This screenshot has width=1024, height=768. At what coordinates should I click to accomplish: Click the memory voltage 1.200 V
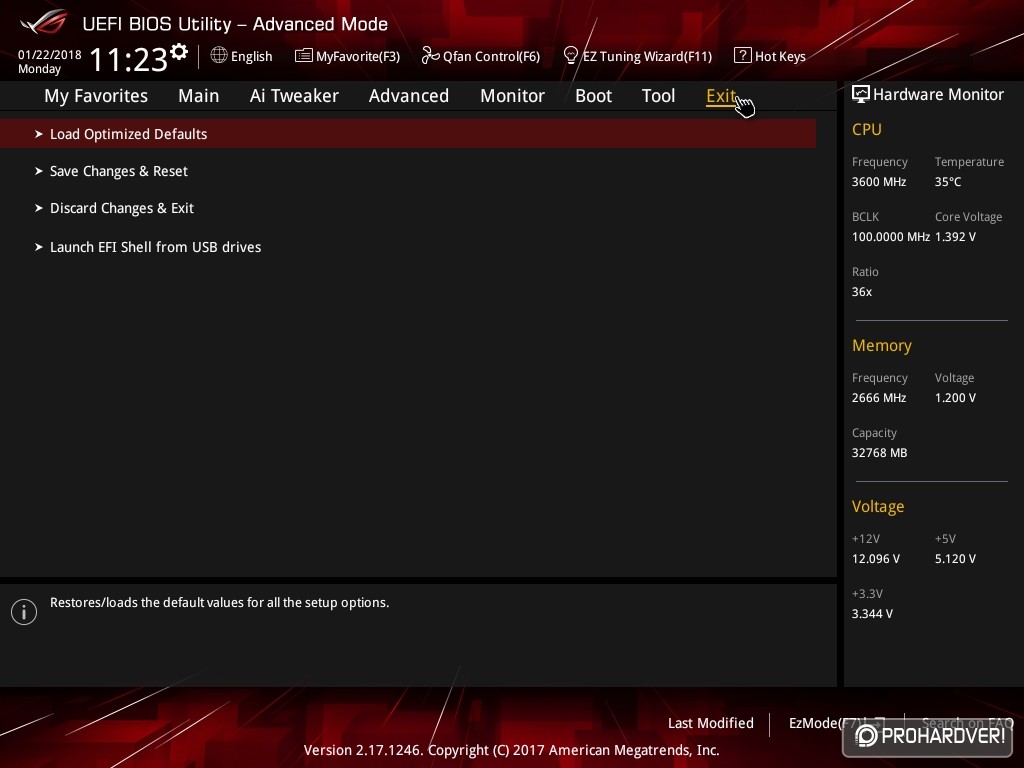tap(955, 398)
